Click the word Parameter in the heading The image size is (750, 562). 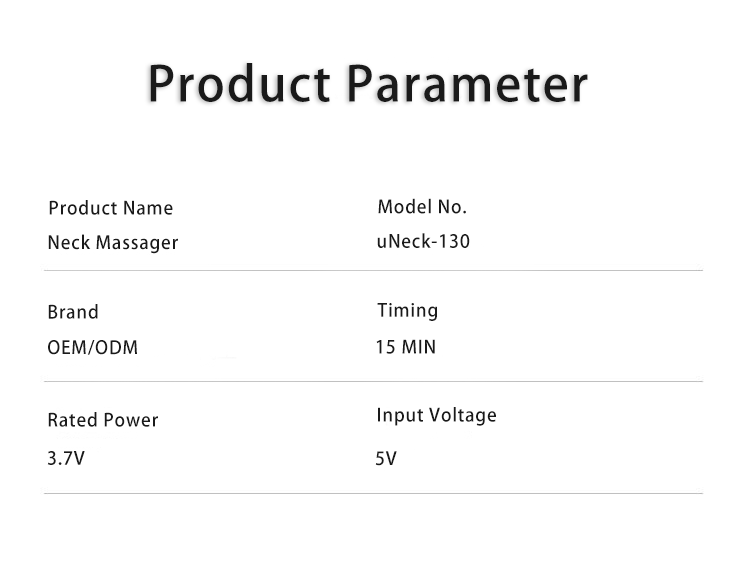[x=467, y=84]
